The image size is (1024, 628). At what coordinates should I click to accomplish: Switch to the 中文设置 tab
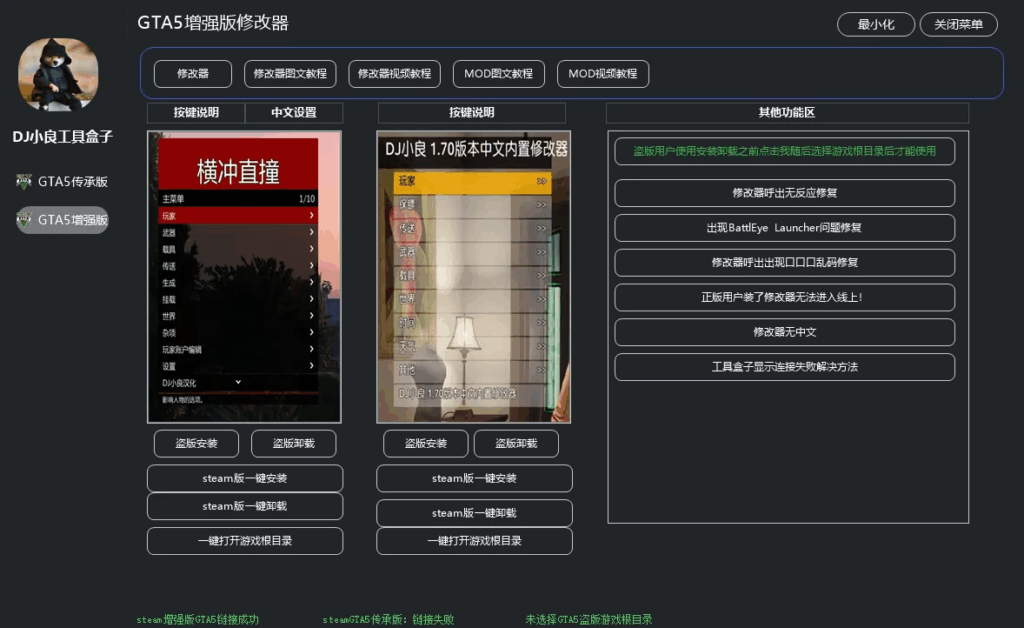[293, 112]
